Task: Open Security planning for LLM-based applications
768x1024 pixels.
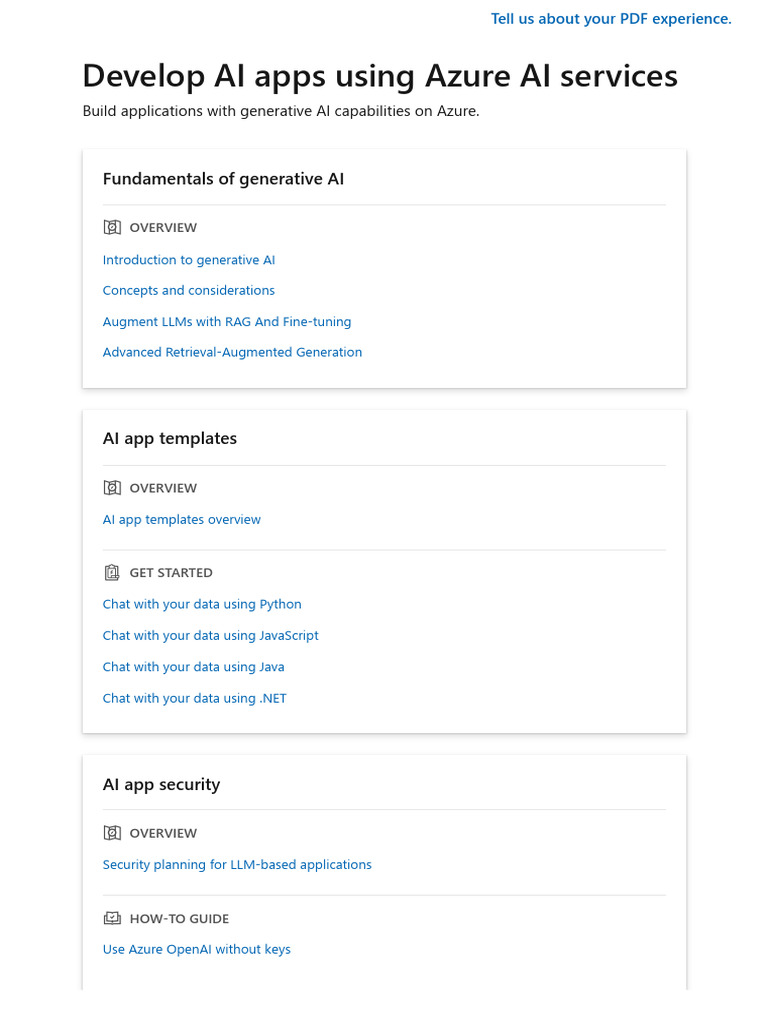Action: pyautogui.click(x=237, y=865)
